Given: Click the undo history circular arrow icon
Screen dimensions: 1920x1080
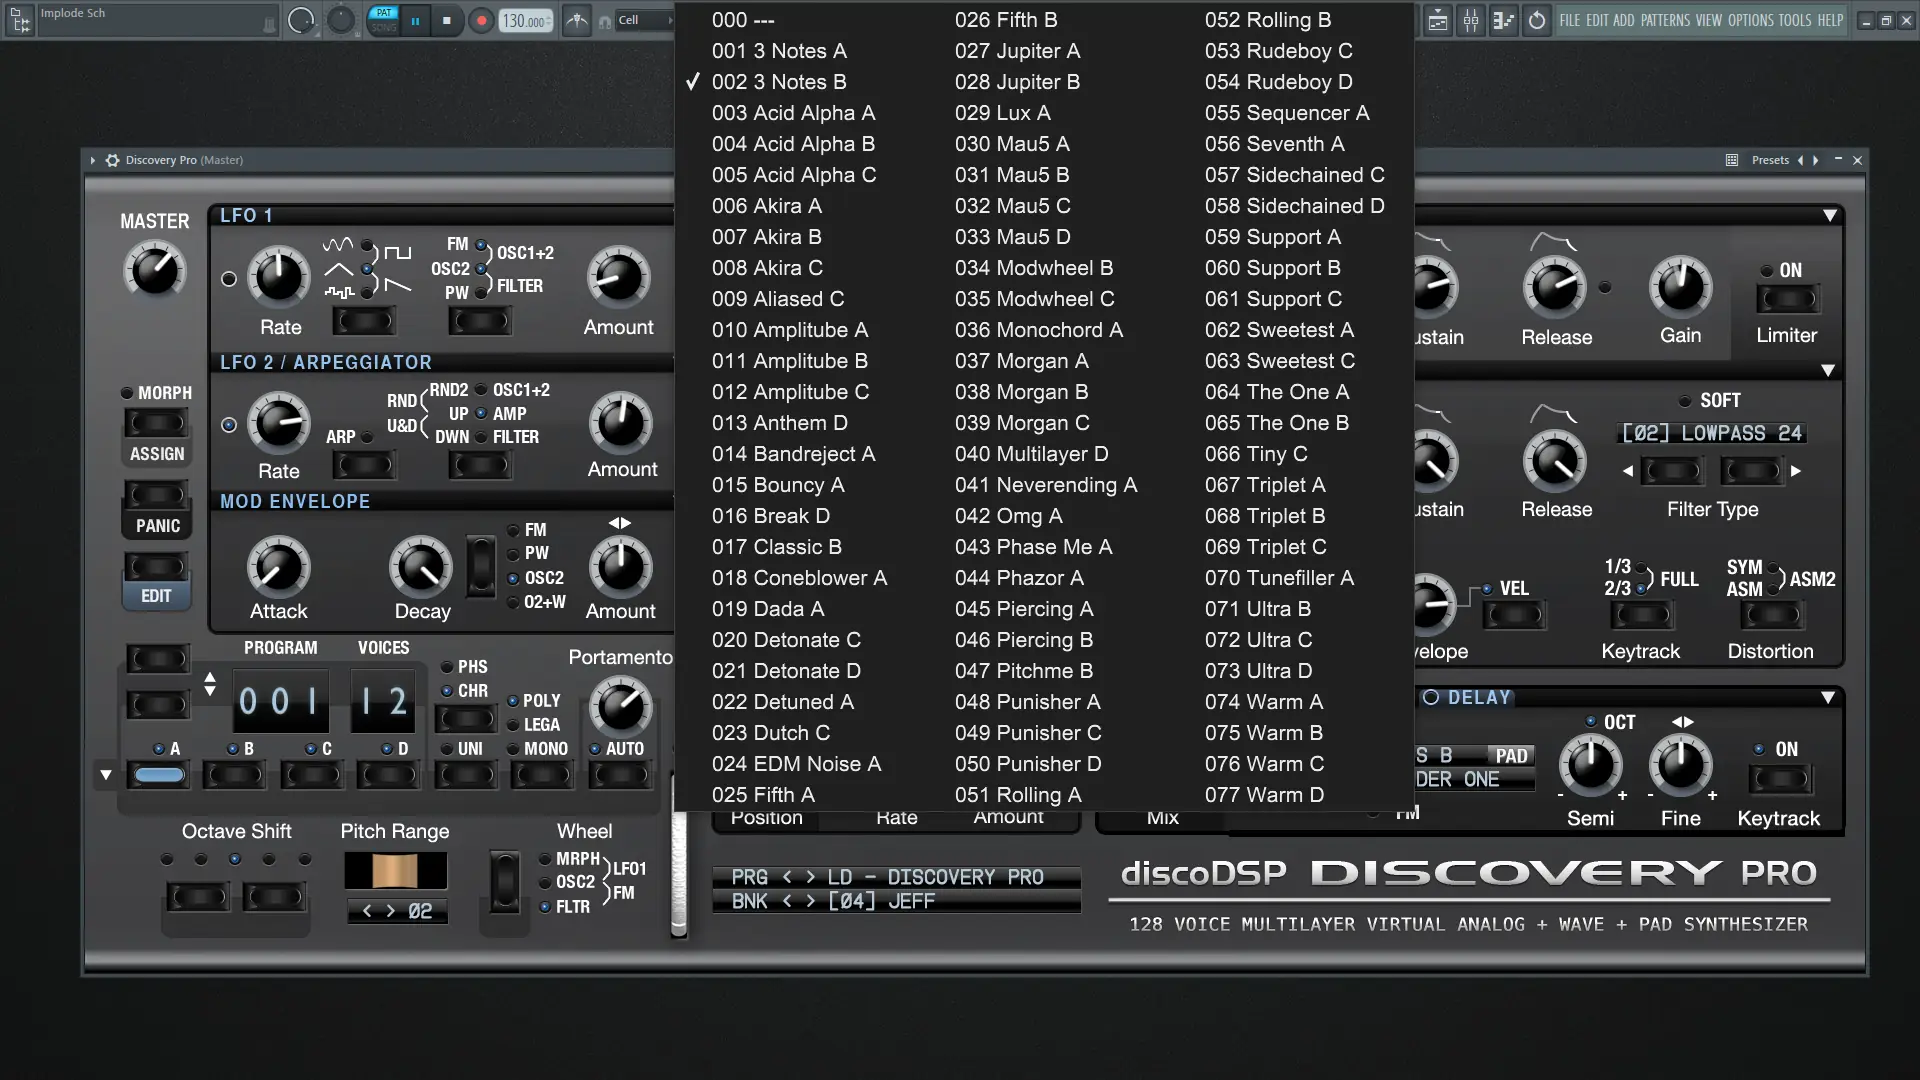Looking at the screenshot, I should (x=1537, y=20).
